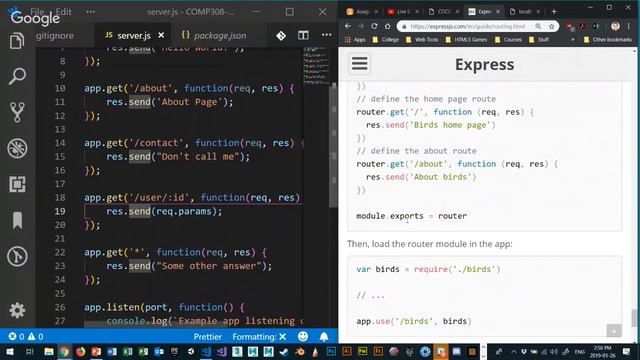The image size is (640, 360).
Task: Open the Web Tools bookmarks folder
Action: [x=422, y=40]
